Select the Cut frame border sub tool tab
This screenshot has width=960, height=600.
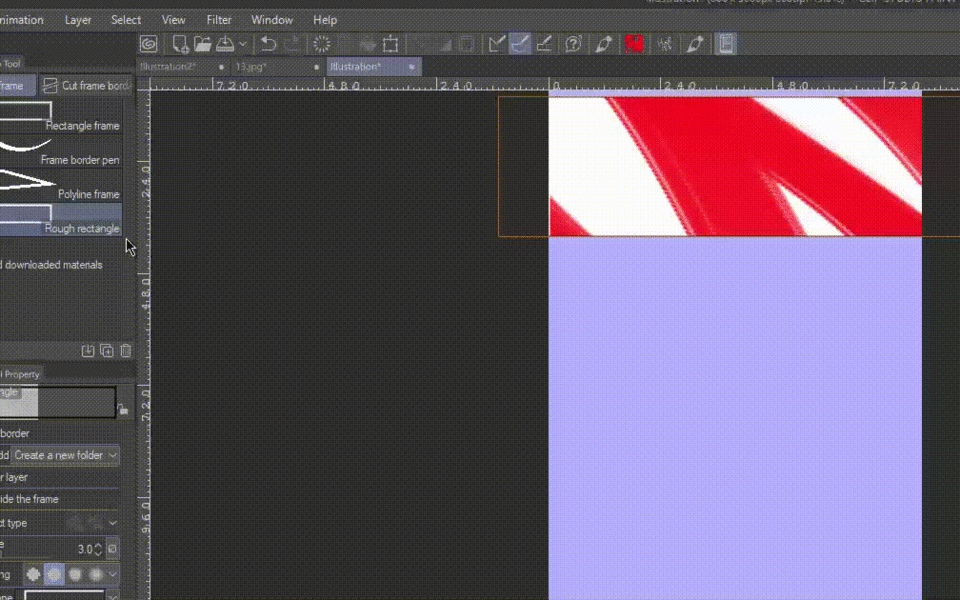point(86,86)
